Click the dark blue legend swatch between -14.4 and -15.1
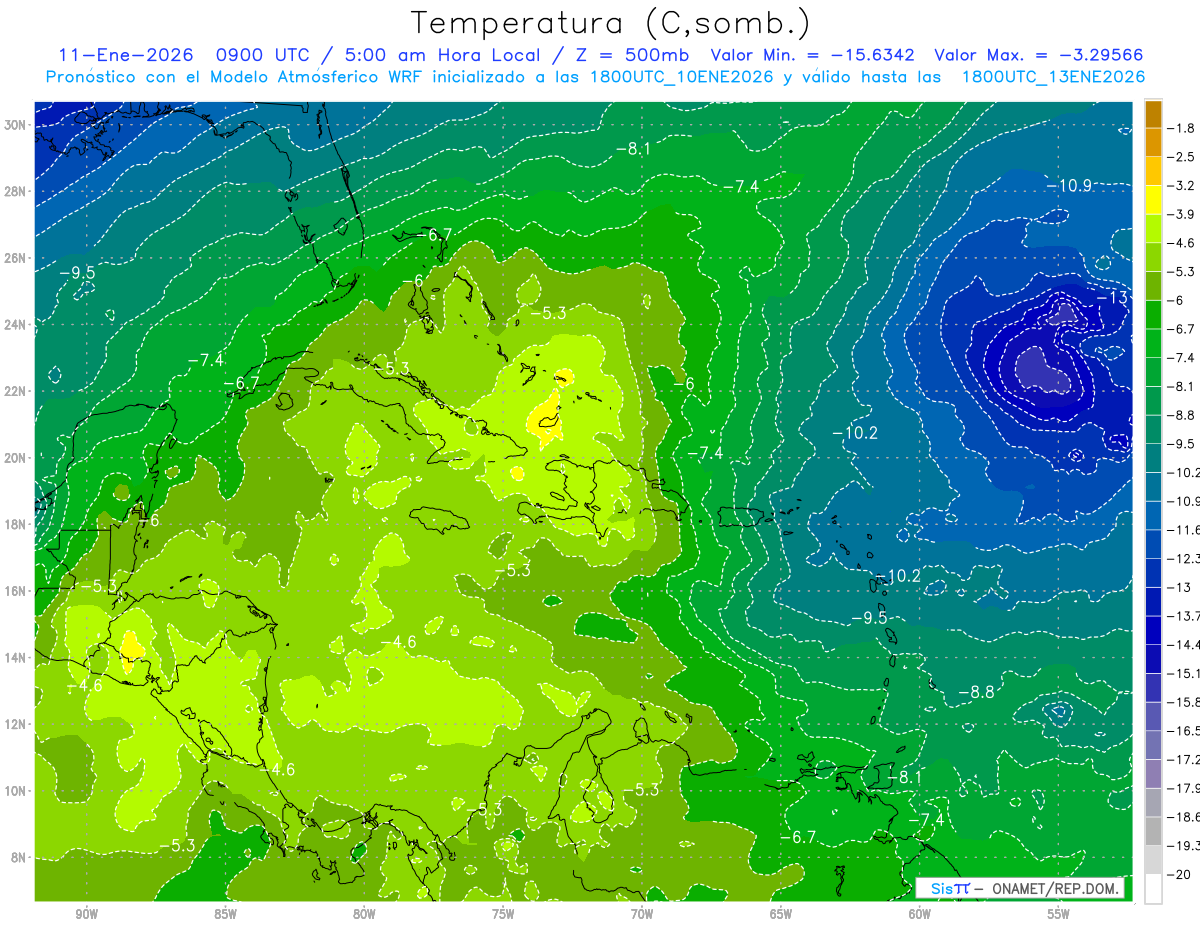 tap(1153, 658)
